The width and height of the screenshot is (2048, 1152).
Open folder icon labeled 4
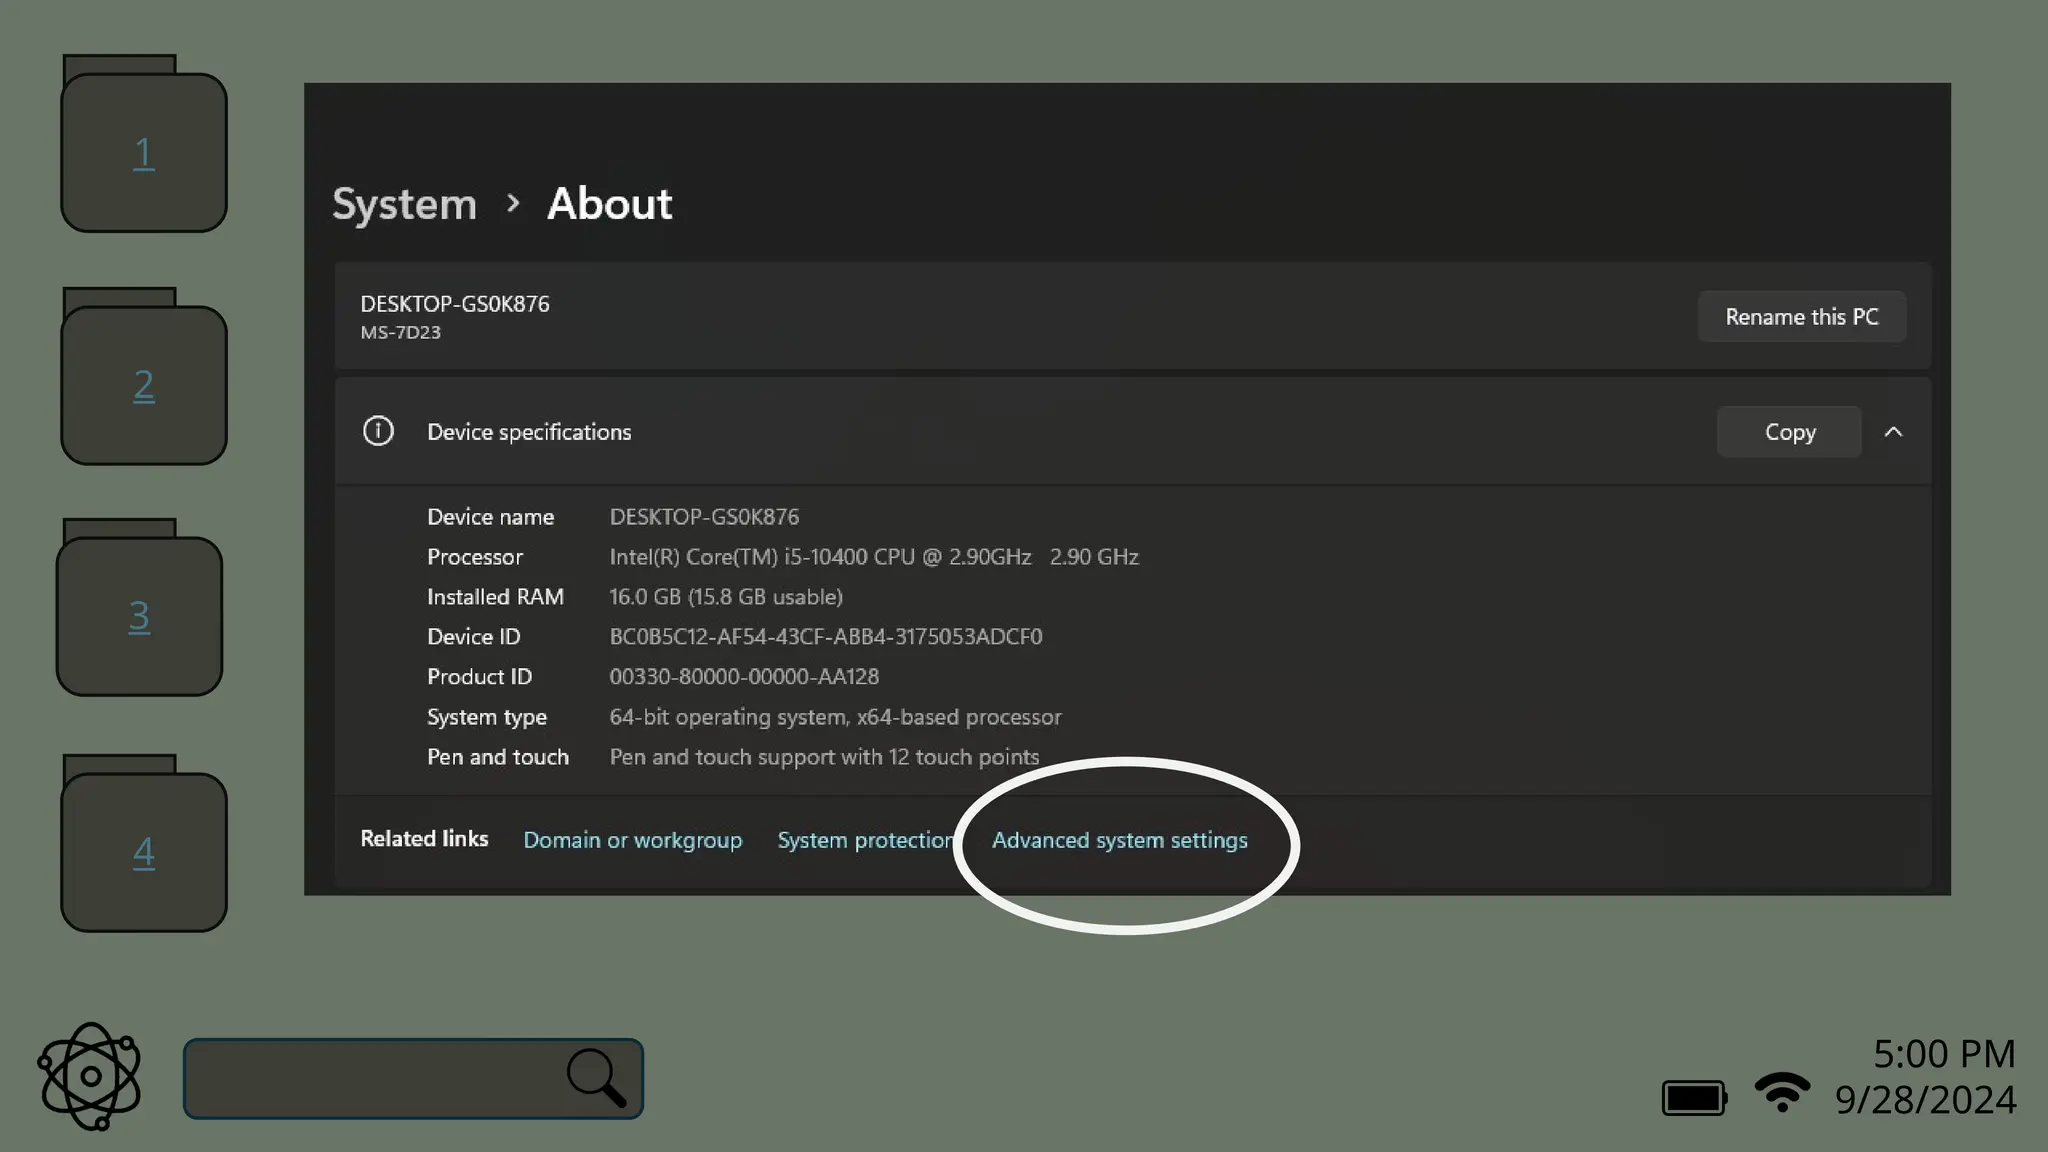[144, 850]
